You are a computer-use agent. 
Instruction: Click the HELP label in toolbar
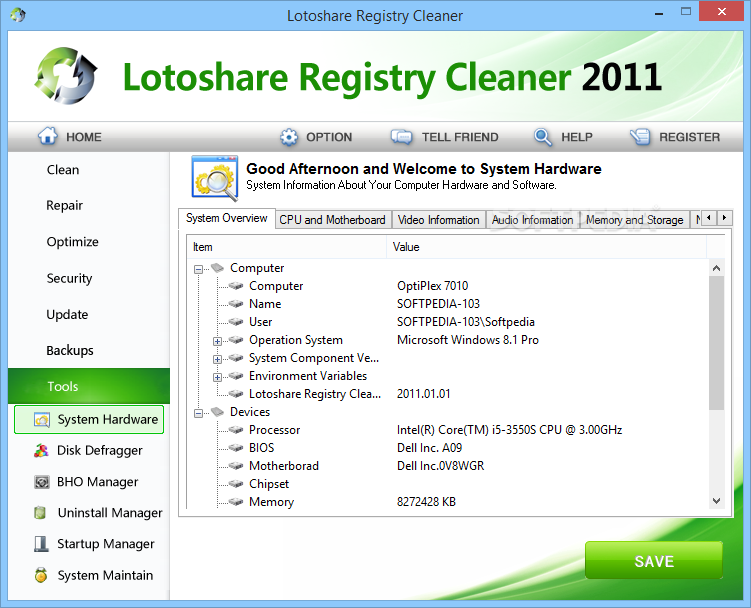coord(577,137)
